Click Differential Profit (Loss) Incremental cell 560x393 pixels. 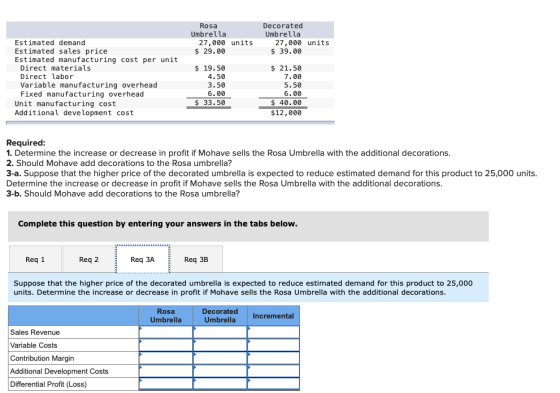(x=273, y=384)
